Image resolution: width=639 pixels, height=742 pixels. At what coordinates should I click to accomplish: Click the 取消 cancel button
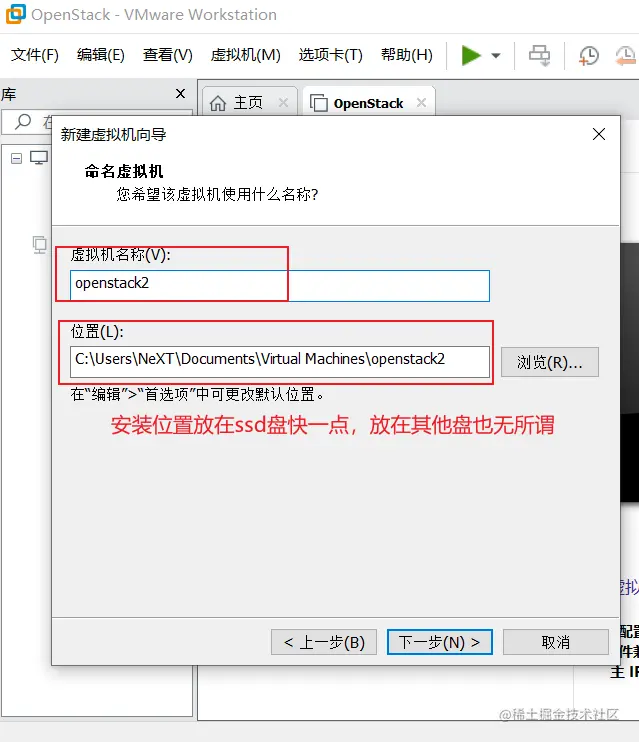click(556, 642)
